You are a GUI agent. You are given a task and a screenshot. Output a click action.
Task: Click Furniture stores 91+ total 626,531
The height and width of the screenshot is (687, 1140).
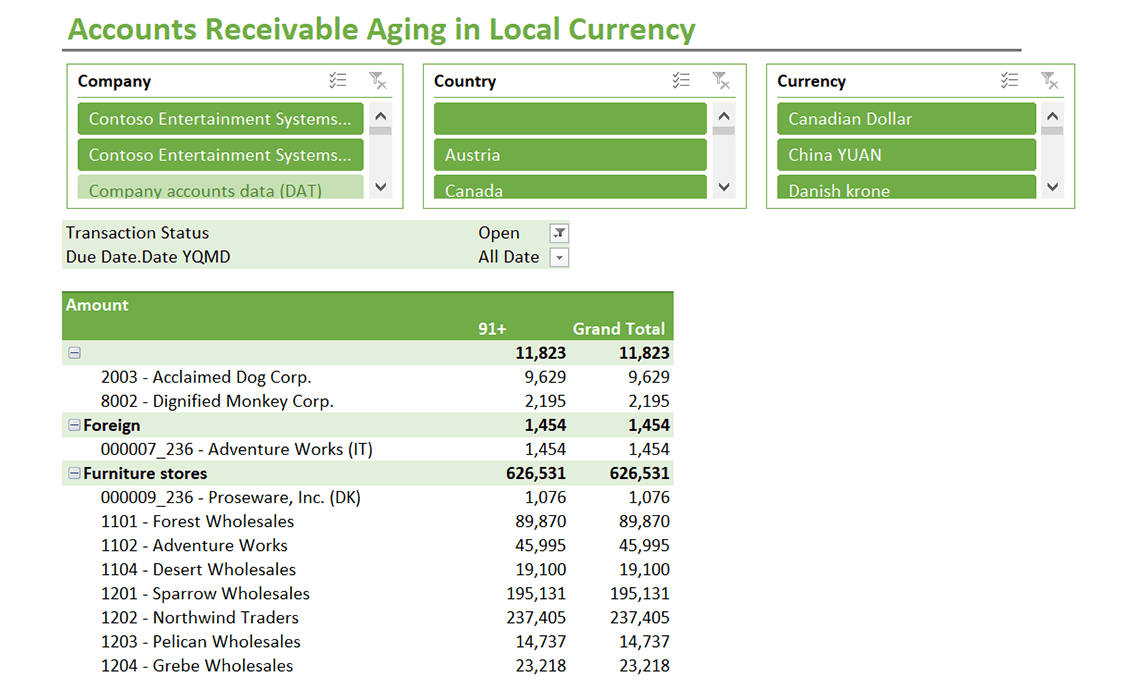[536, 473]
